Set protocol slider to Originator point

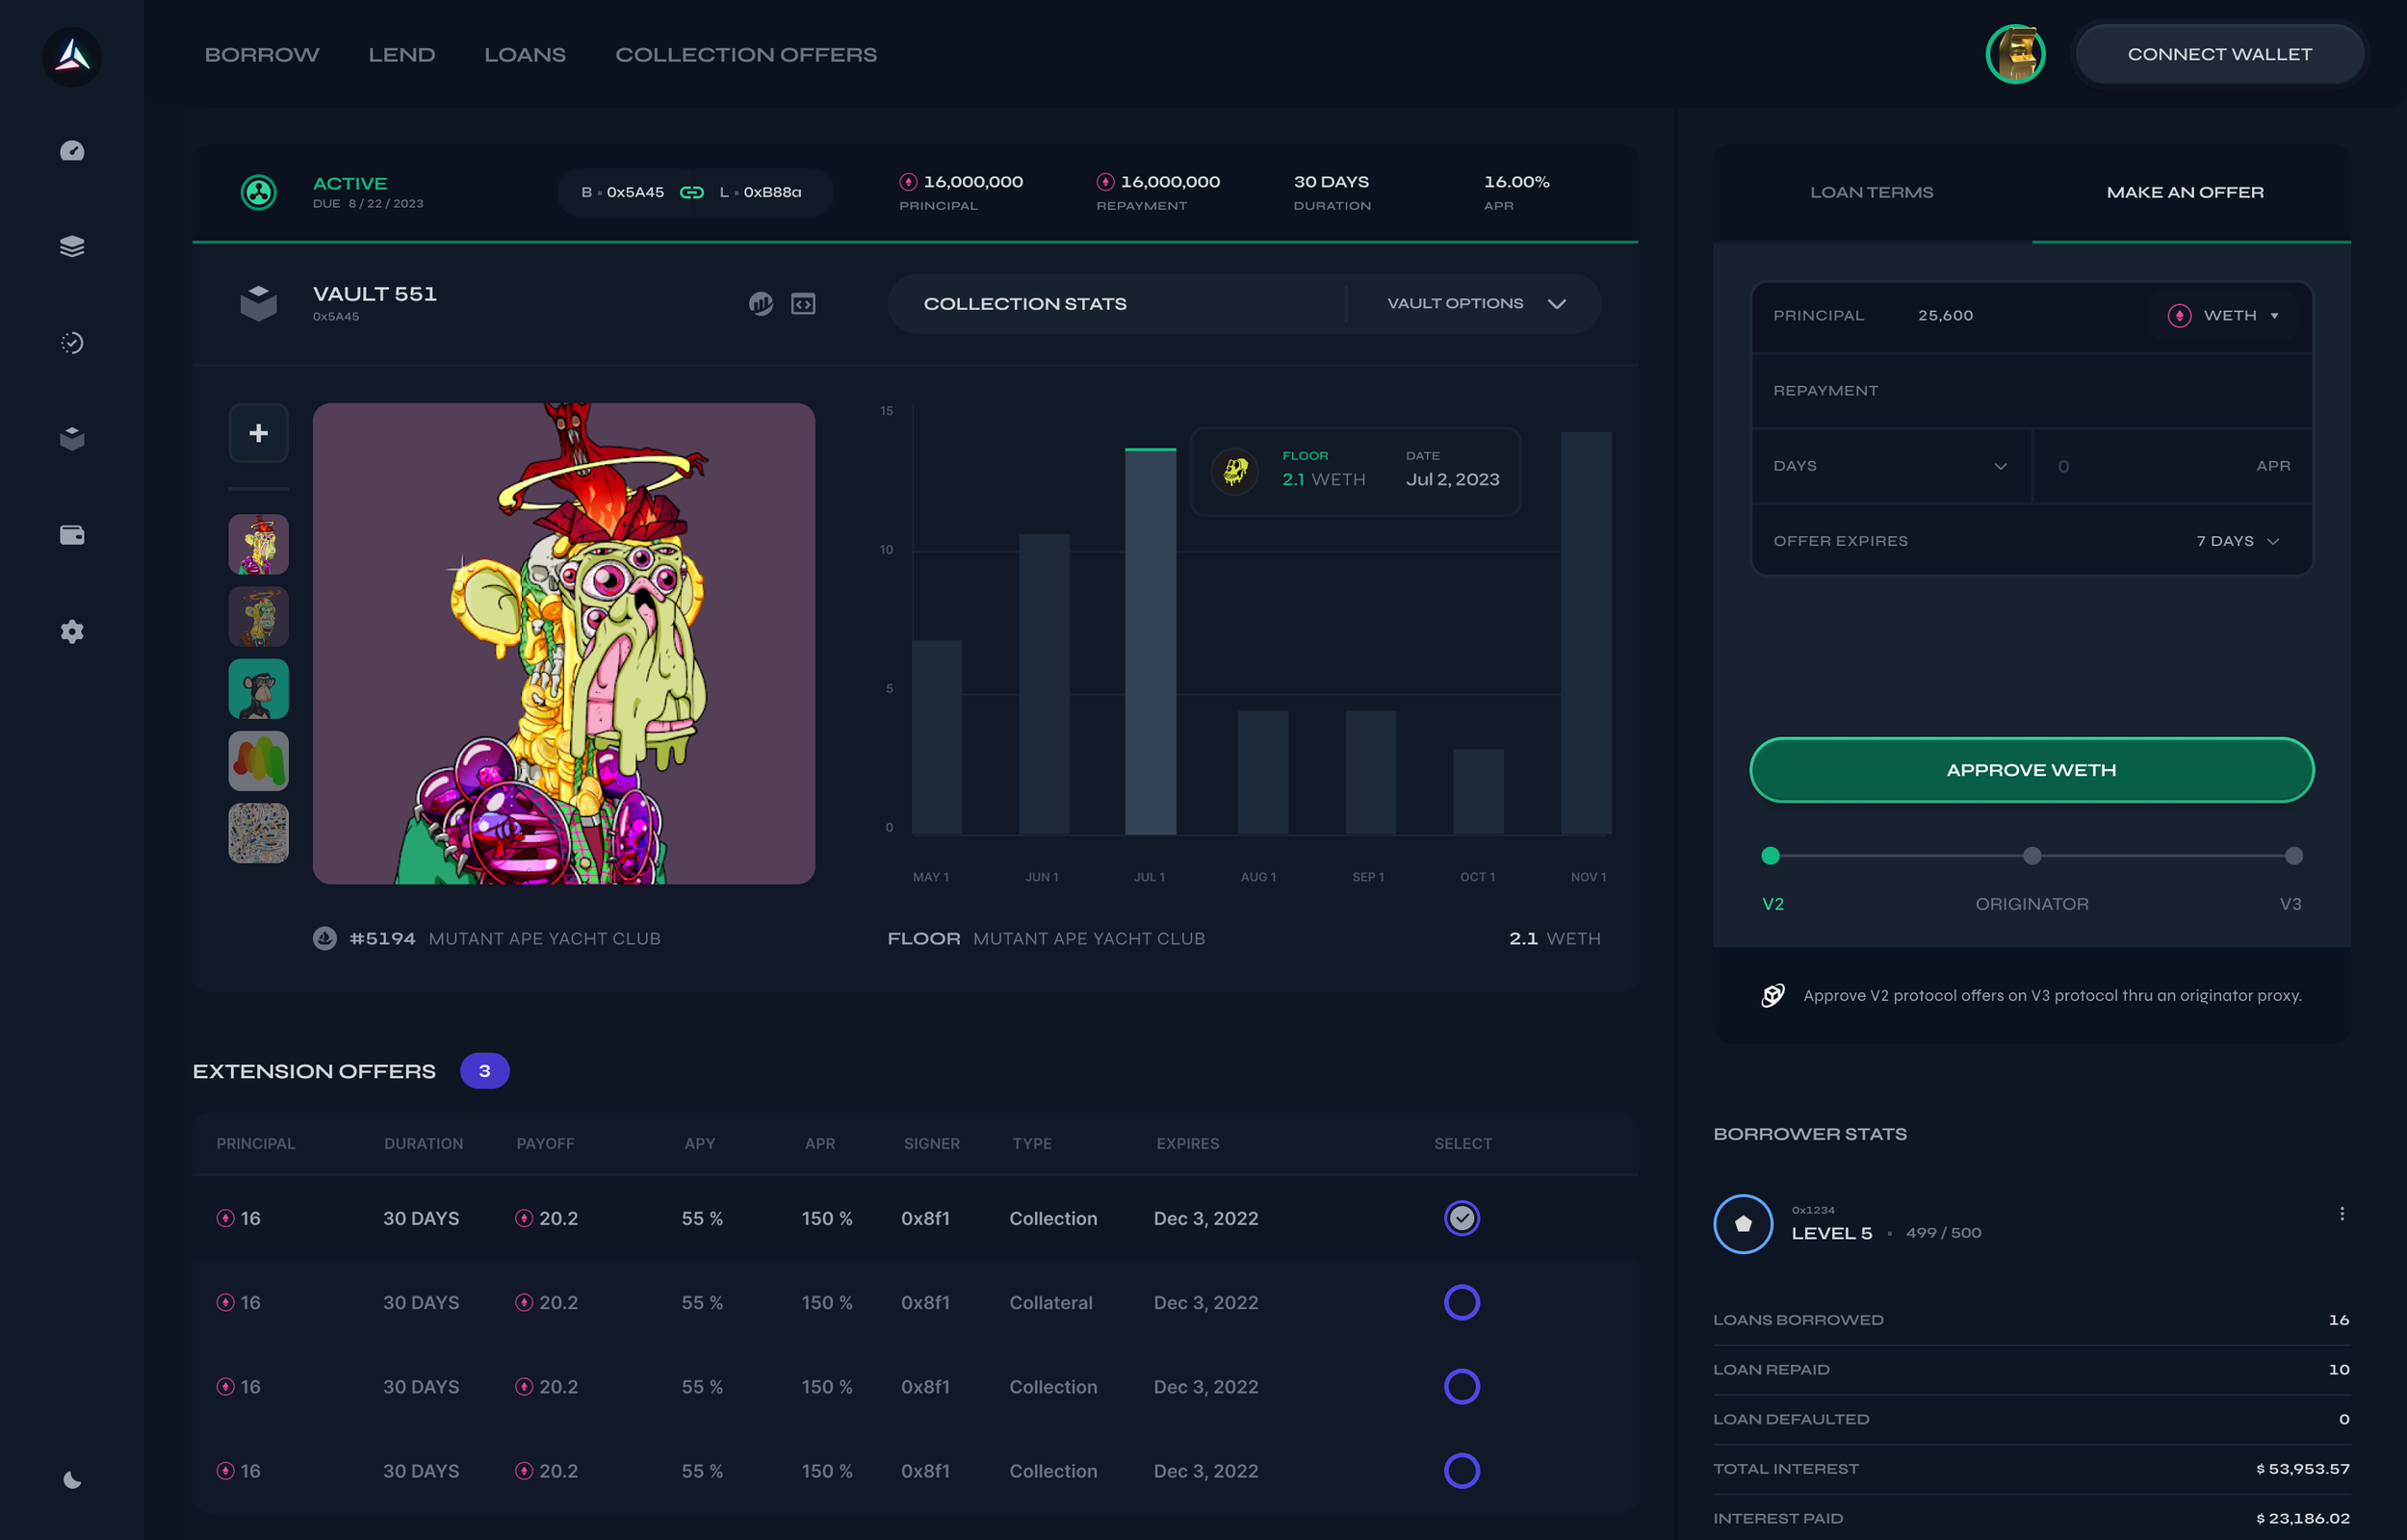[x=2031, y=856]
